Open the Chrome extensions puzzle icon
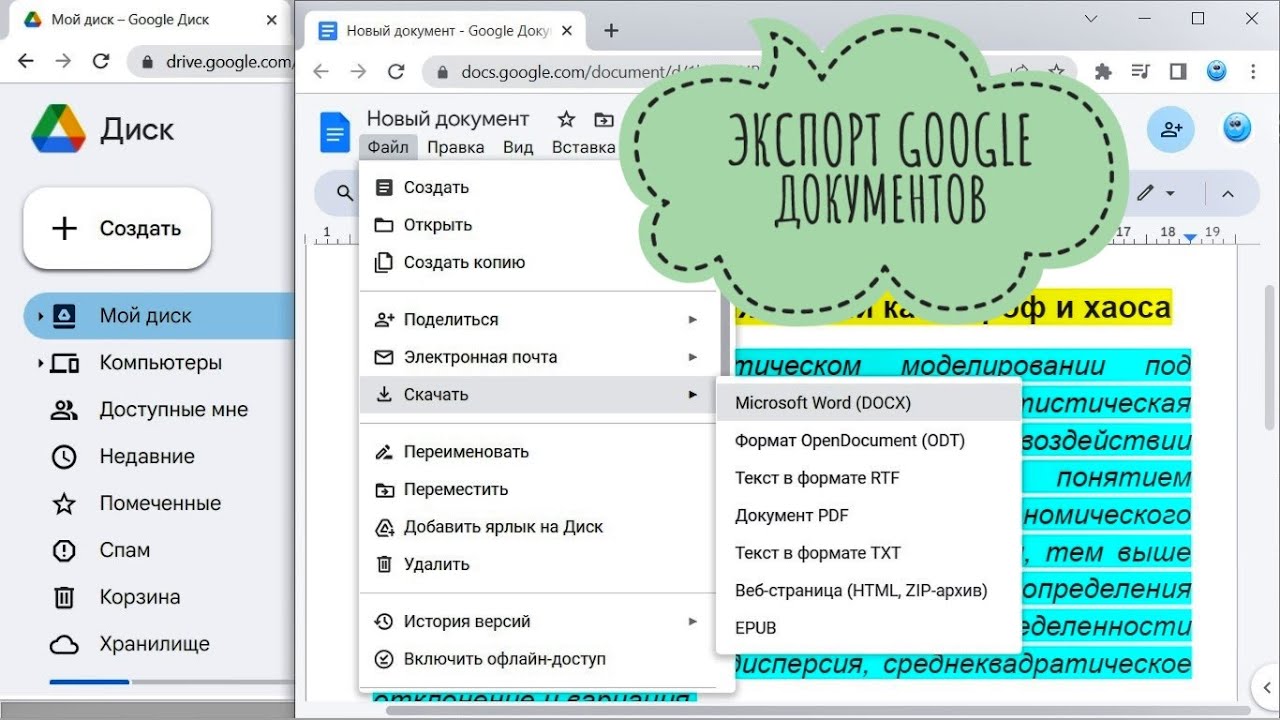 pos(1103,71)
